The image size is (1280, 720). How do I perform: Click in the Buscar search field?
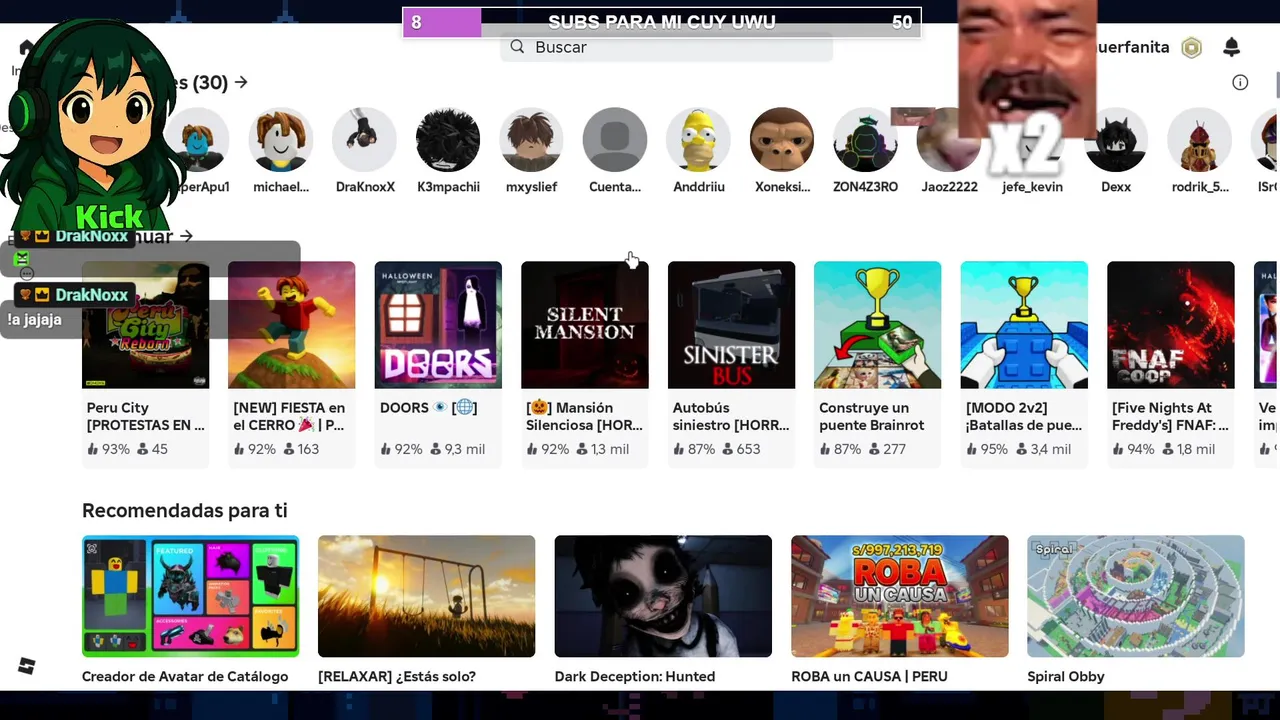pyautogui.click(x=666, y=47)
